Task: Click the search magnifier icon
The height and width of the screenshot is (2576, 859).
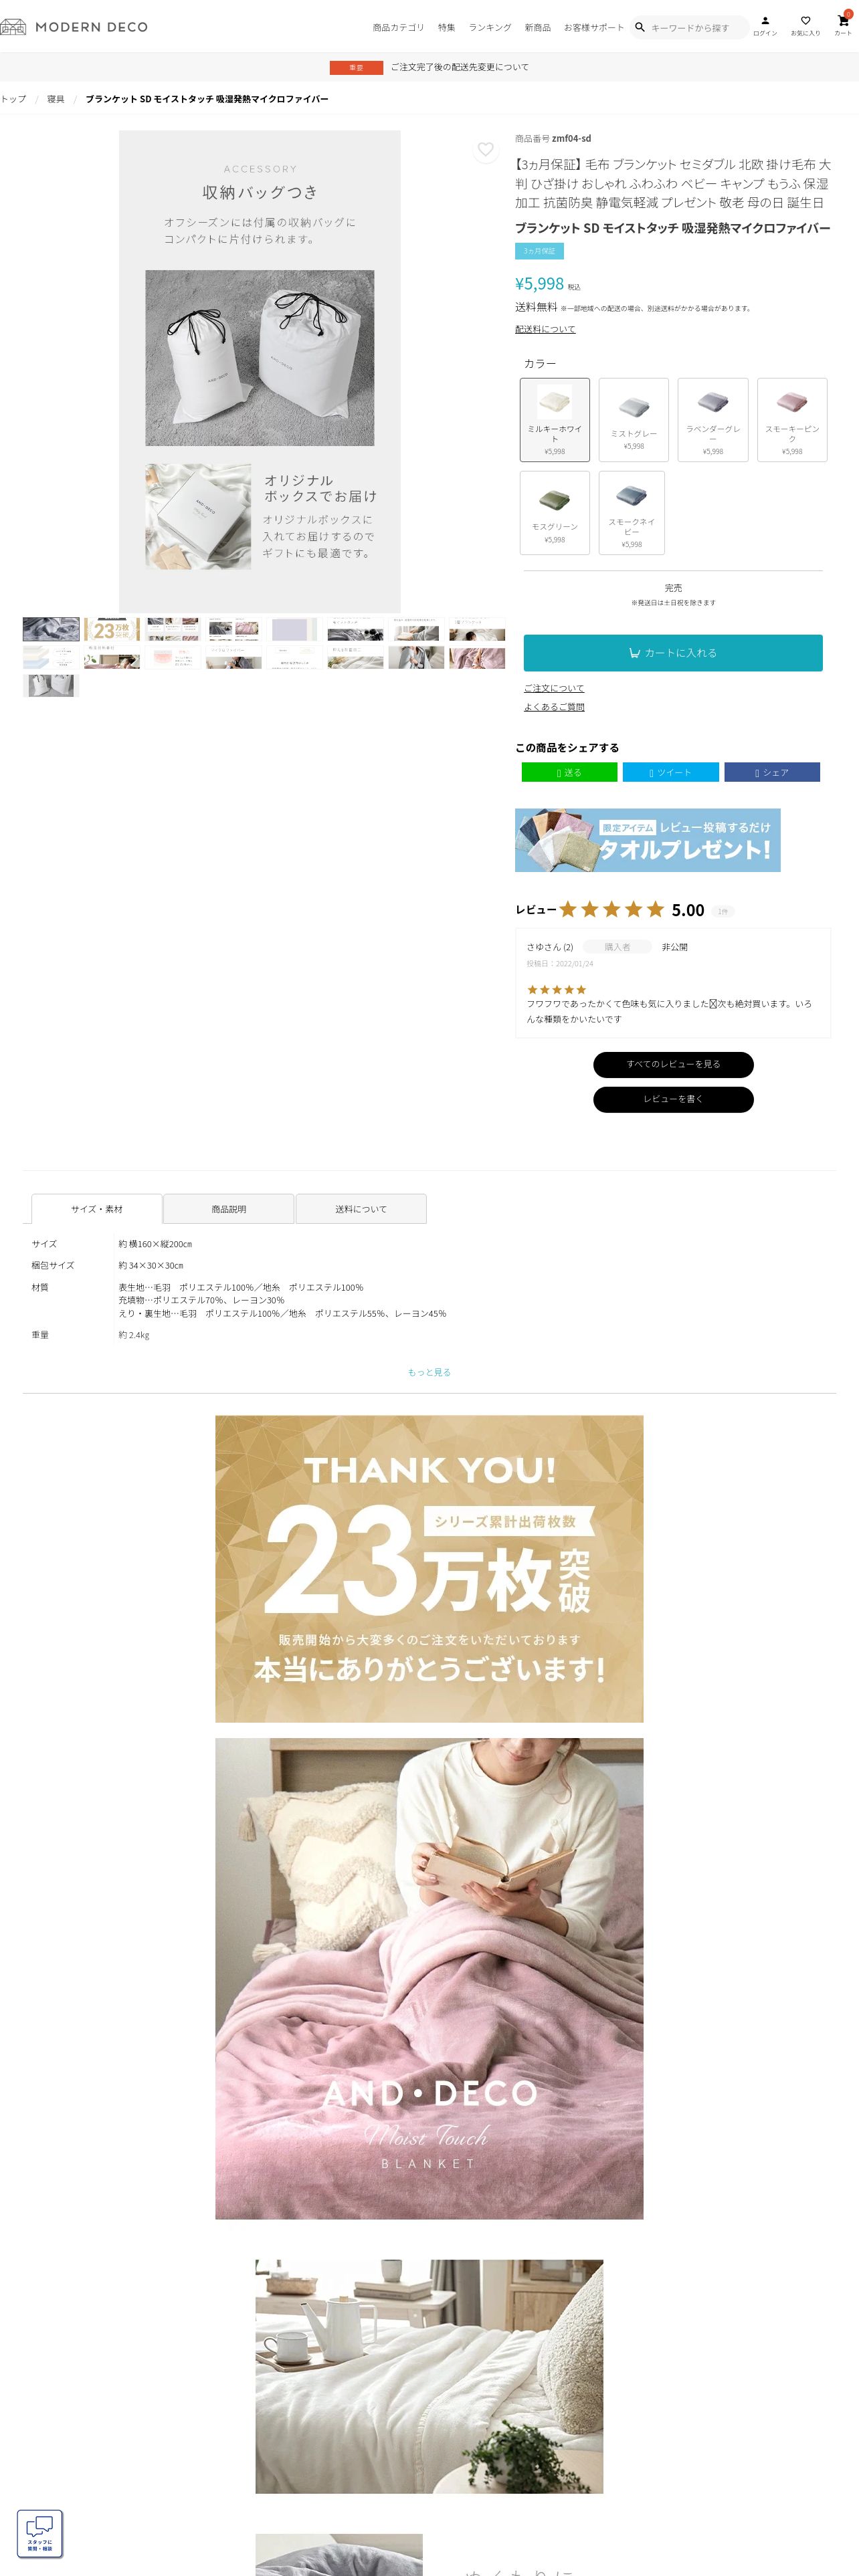Action: [x=640, y=27]
